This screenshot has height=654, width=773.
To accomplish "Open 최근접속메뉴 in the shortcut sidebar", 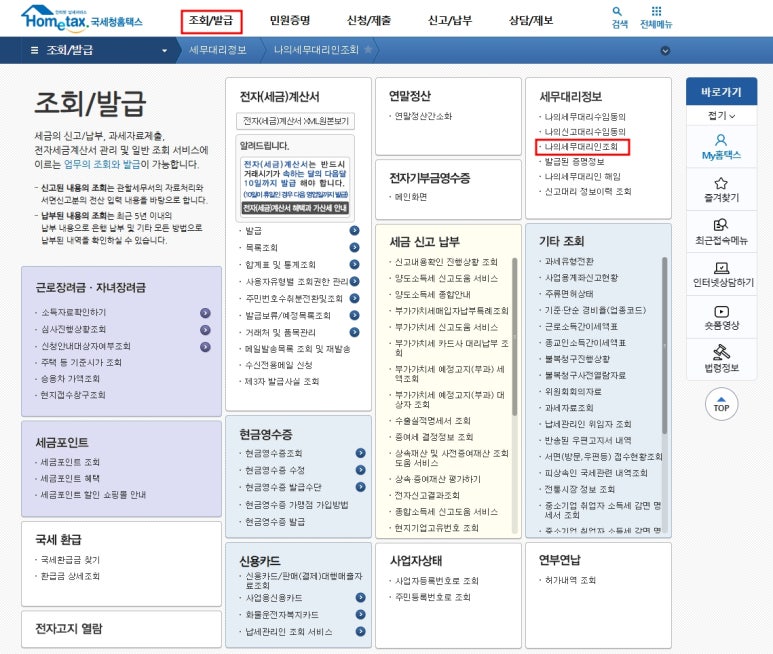I will (x=720, y=231).
